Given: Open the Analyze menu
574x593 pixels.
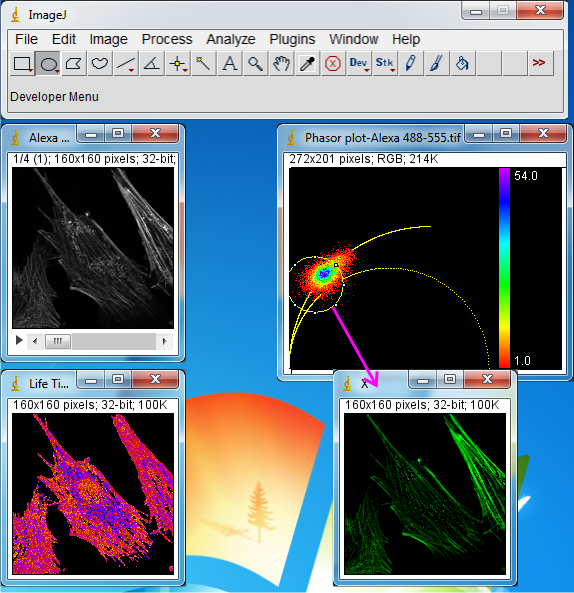Looking at the screenshot, I should [231, 39].
